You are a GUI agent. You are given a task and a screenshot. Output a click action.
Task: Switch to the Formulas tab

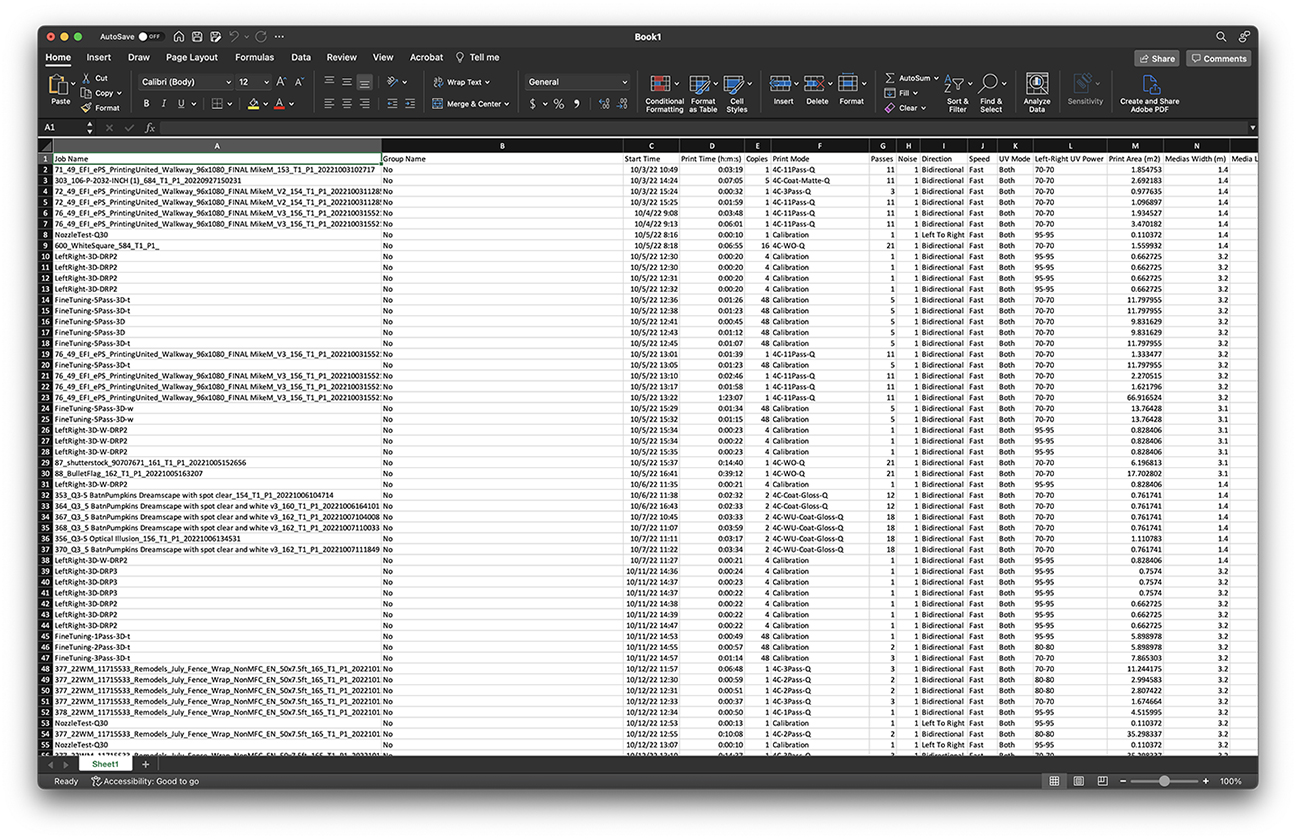click(x=254, y=58)
